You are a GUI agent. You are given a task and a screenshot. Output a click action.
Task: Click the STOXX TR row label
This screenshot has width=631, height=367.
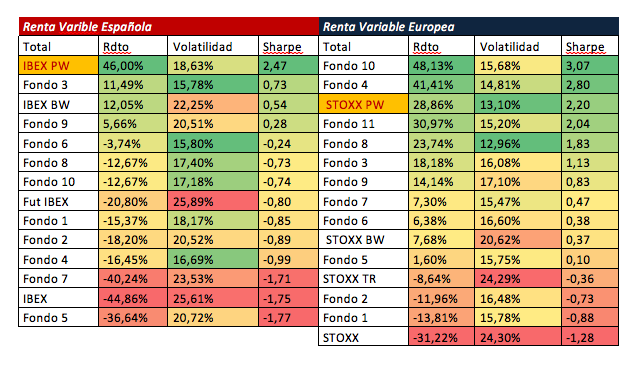click(363, 278)
